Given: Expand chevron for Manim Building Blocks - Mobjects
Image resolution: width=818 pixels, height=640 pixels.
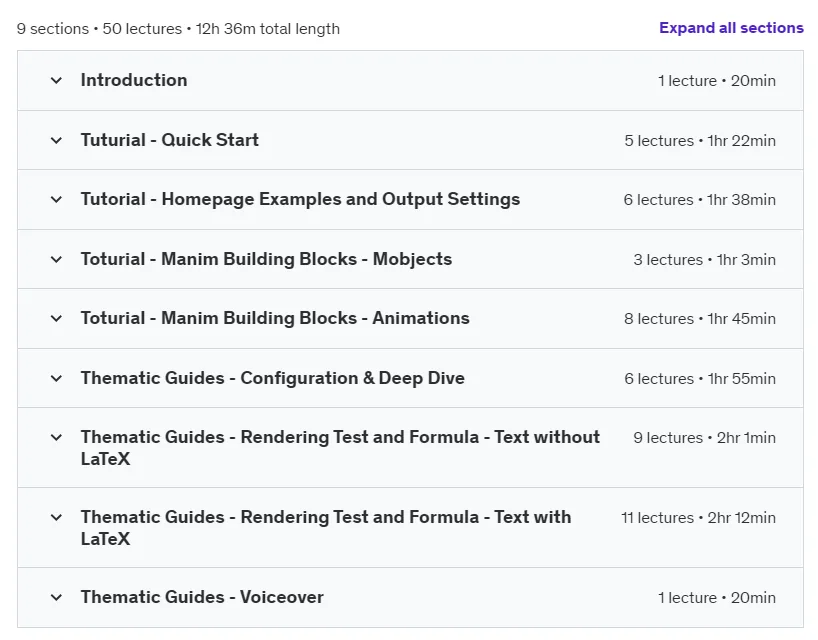Looking at the screenshot, I should (x=56, y=259).
